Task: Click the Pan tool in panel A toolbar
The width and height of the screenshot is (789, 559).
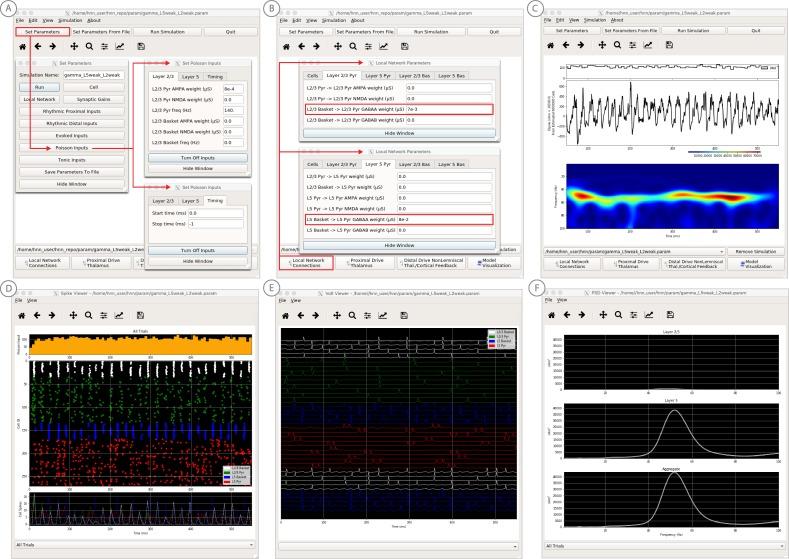Action: tap(74, 46)
